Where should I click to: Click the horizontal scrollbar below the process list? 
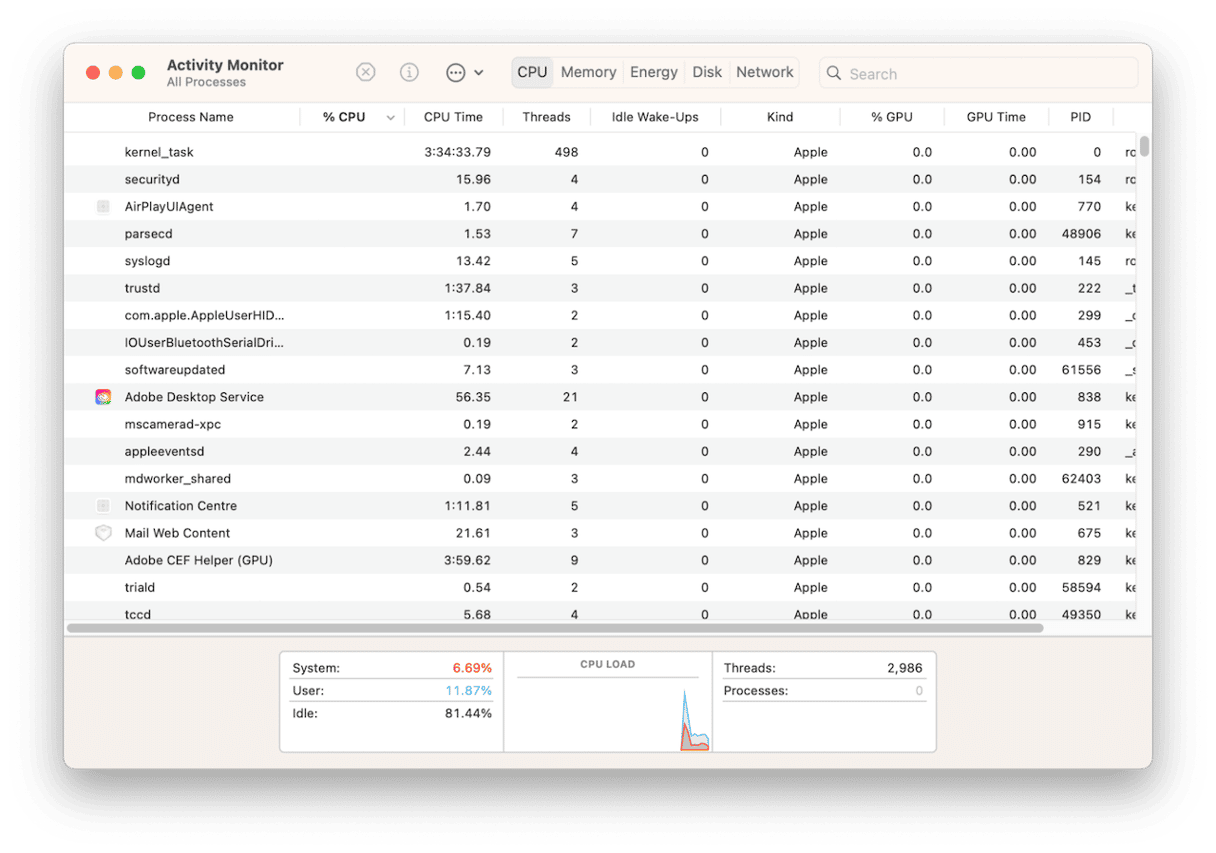(x=555, y=628)
